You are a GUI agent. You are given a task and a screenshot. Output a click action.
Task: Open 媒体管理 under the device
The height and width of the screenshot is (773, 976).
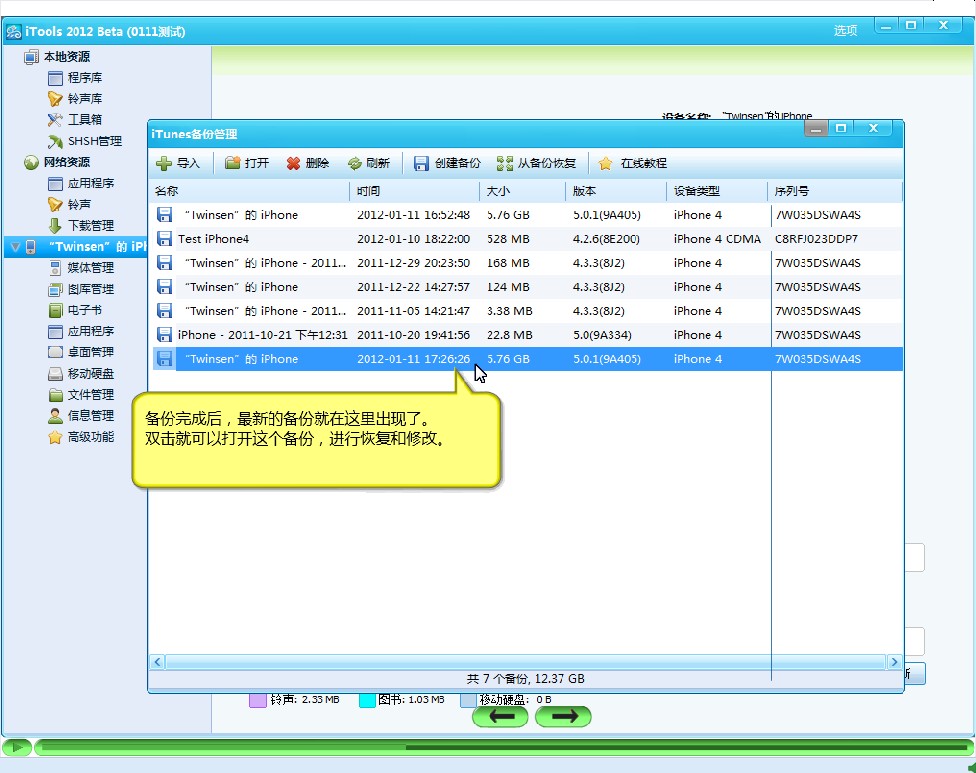tap(90, 268)
